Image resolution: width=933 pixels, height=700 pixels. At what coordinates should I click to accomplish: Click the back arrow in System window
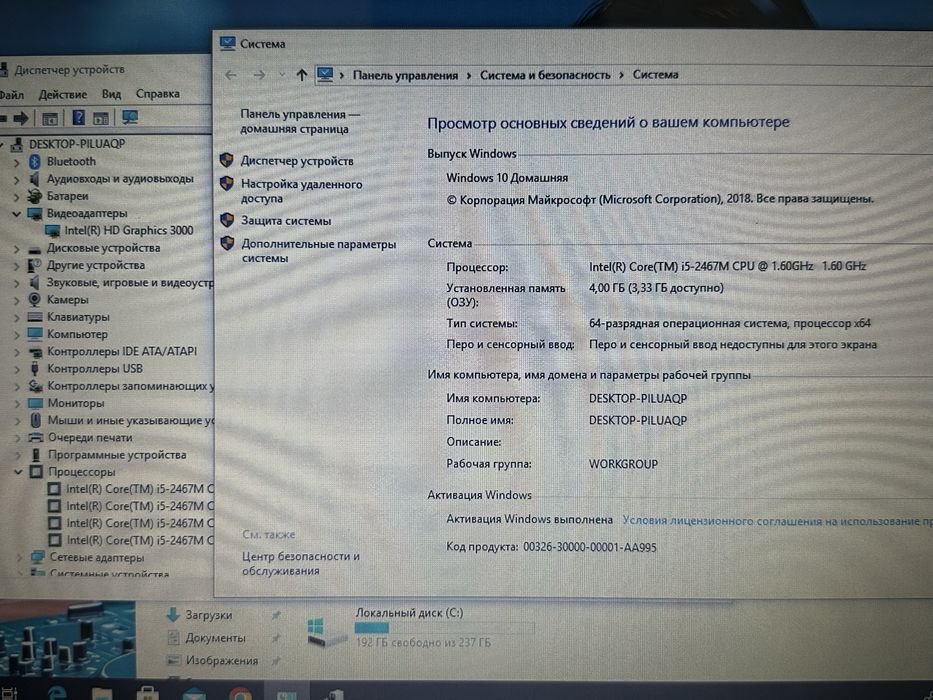coord(231,75)
